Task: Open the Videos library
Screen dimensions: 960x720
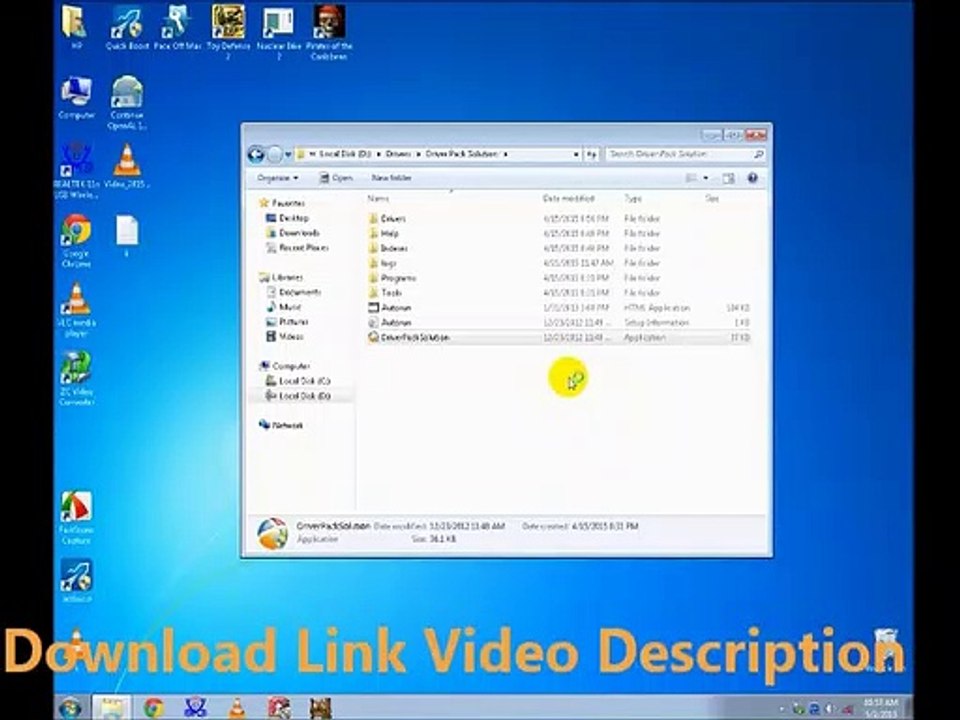Action: [x=291, y=337]
